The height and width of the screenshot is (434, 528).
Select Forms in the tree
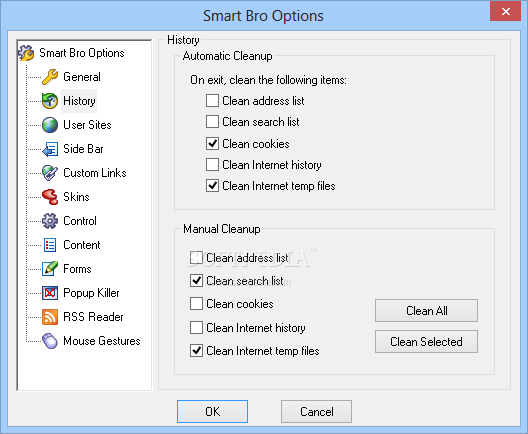pyautogui.click(x=77, y=269)
